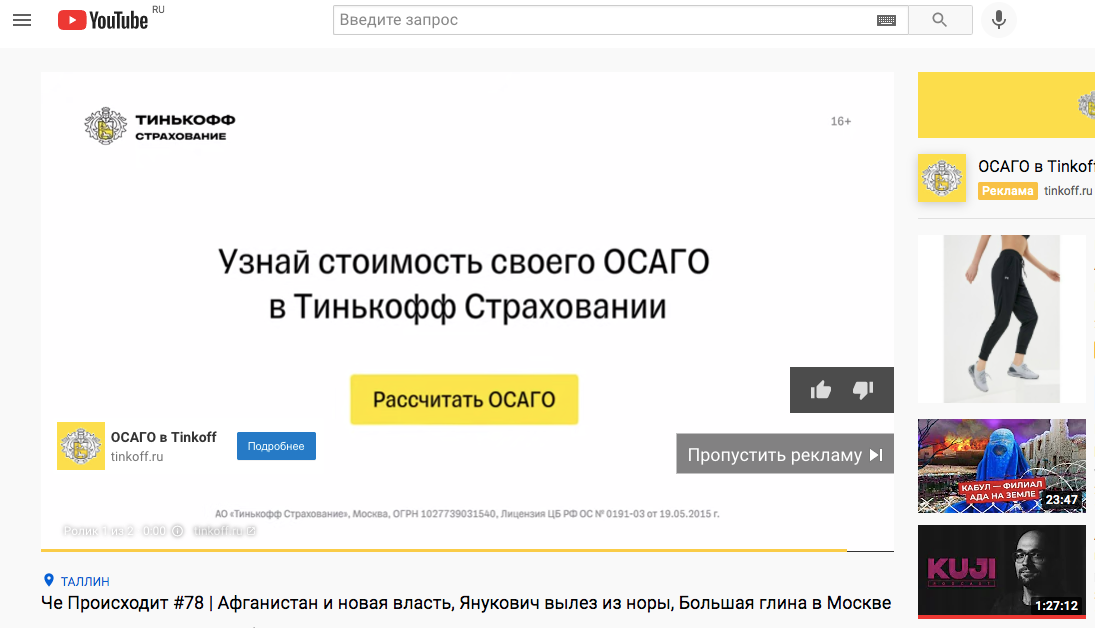Click the Тинькофф Страхование logo in the ad
1095x628 pixels.
(x=160, y=126)
